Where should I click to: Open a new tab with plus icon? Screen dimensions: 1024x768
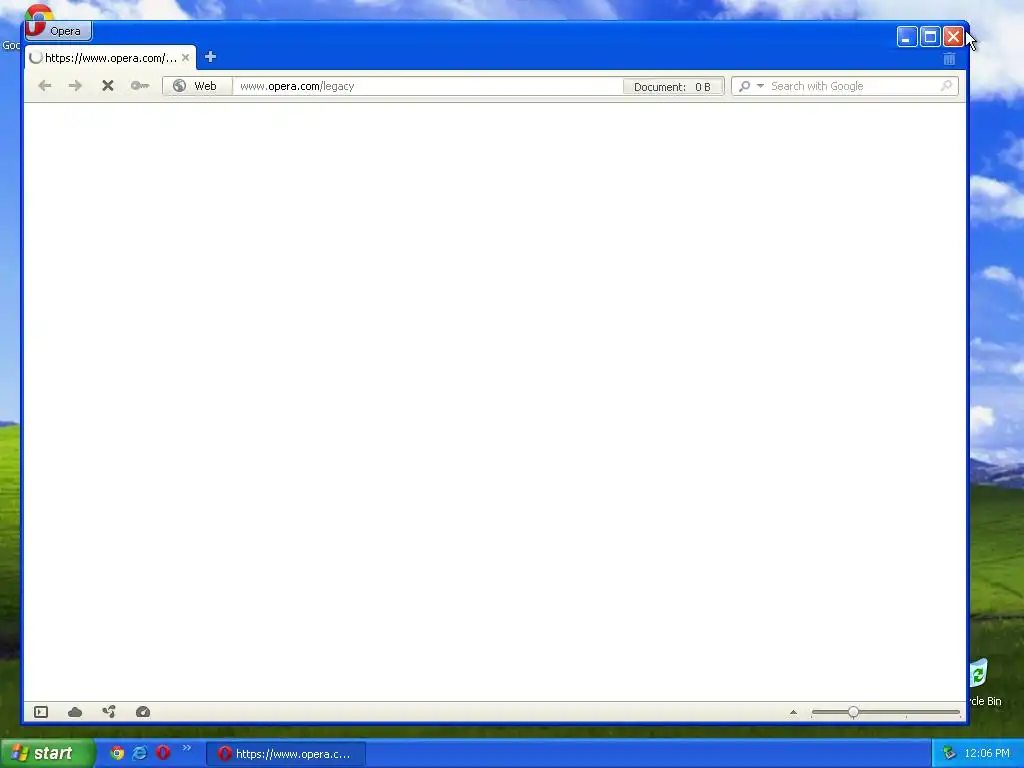click(210, 57)
